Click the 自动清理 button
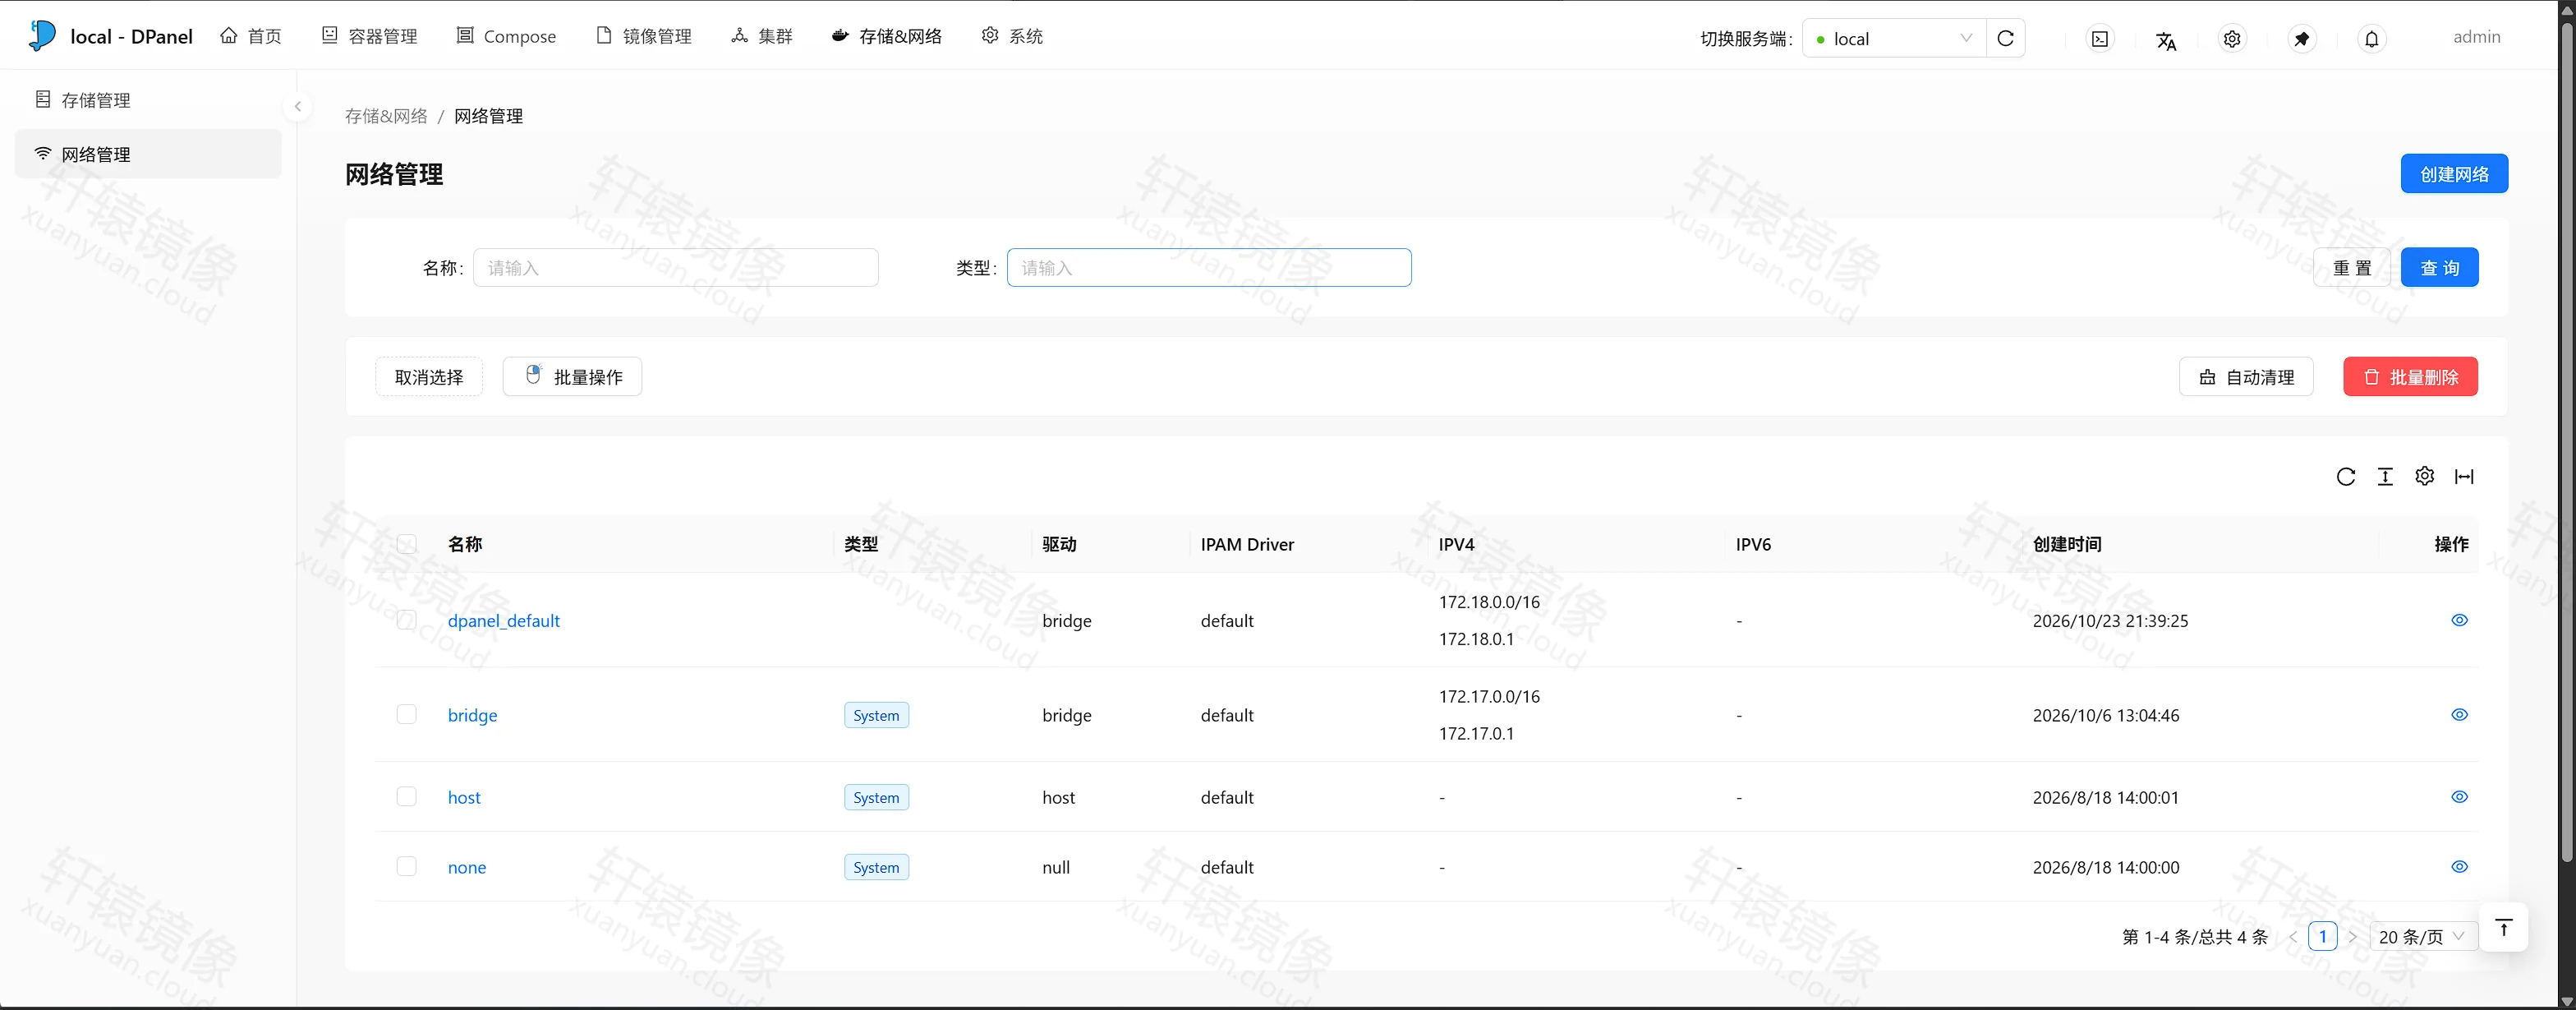2576x1010 pixels. (x=2246, y=377)
